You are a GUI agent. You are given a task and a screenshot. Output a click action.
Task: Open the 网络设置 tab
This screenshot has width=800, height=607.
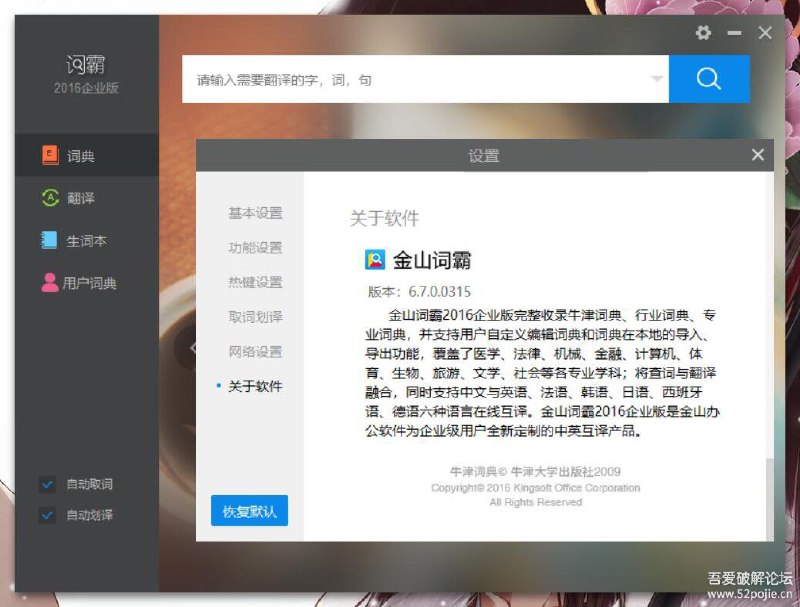tap(255, 352)
